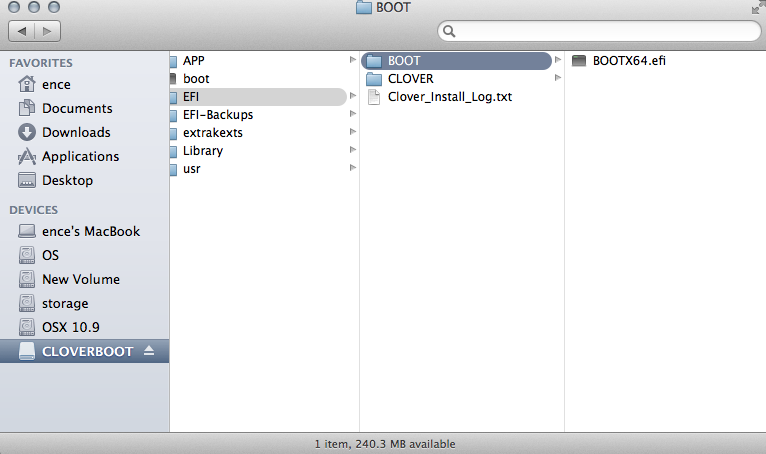Select the Library folder name
Viewport: 766px width, 454px height.
pos(203,151)
